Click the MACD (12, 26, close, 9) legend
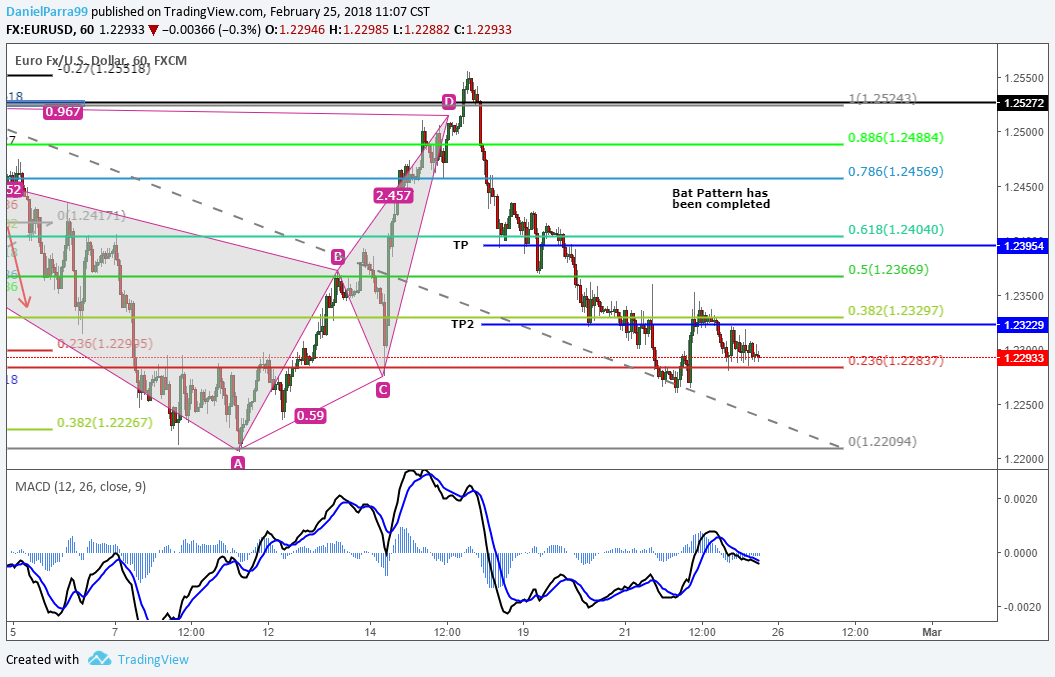The height and width of the screenshot is (677, 1055). tap(80, 487)
